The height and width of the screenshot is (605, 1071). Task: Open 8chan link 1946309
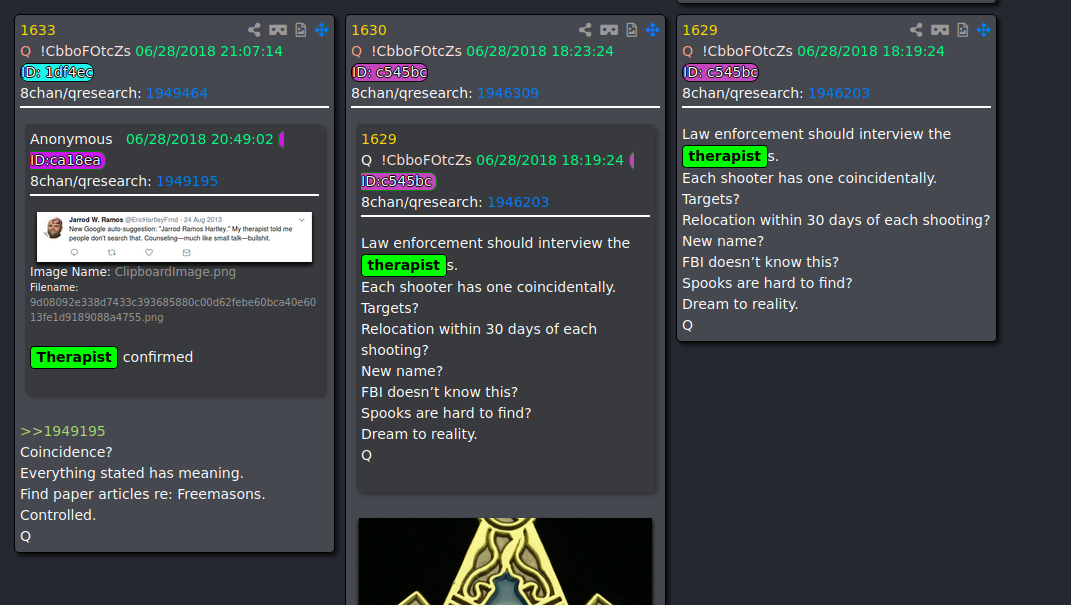(x=507, y=93)
